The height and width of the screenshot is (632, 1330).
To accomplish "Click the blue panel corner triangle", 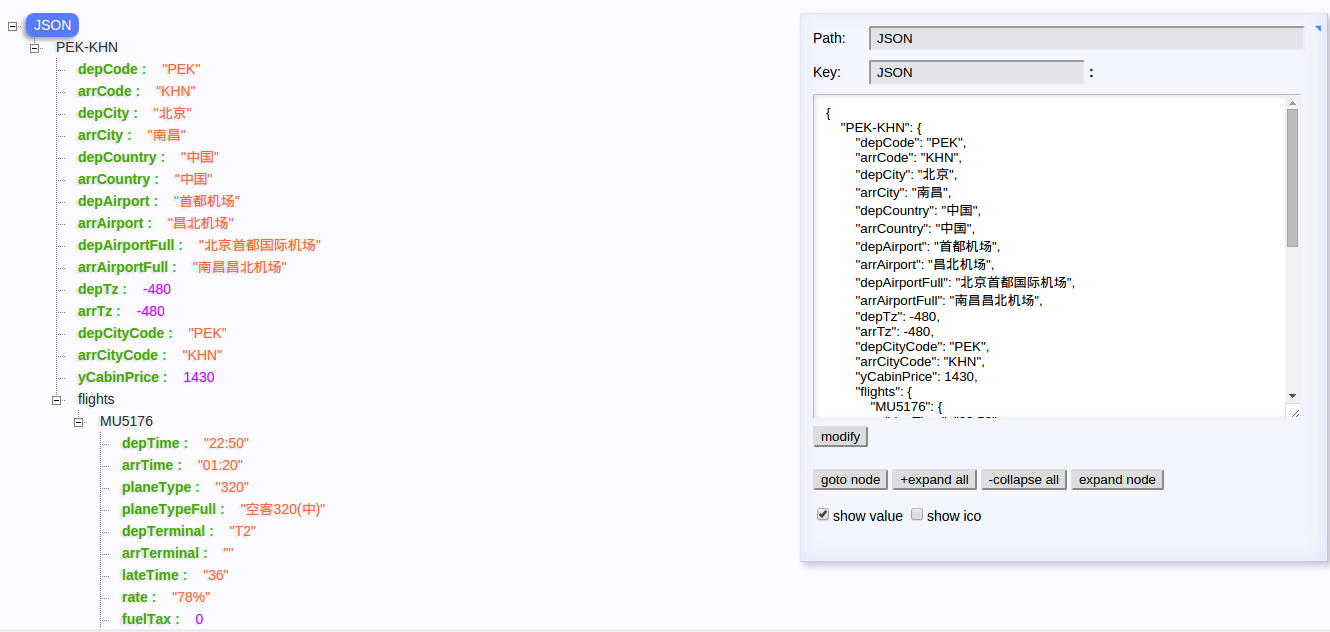I will pos(1318,29).
